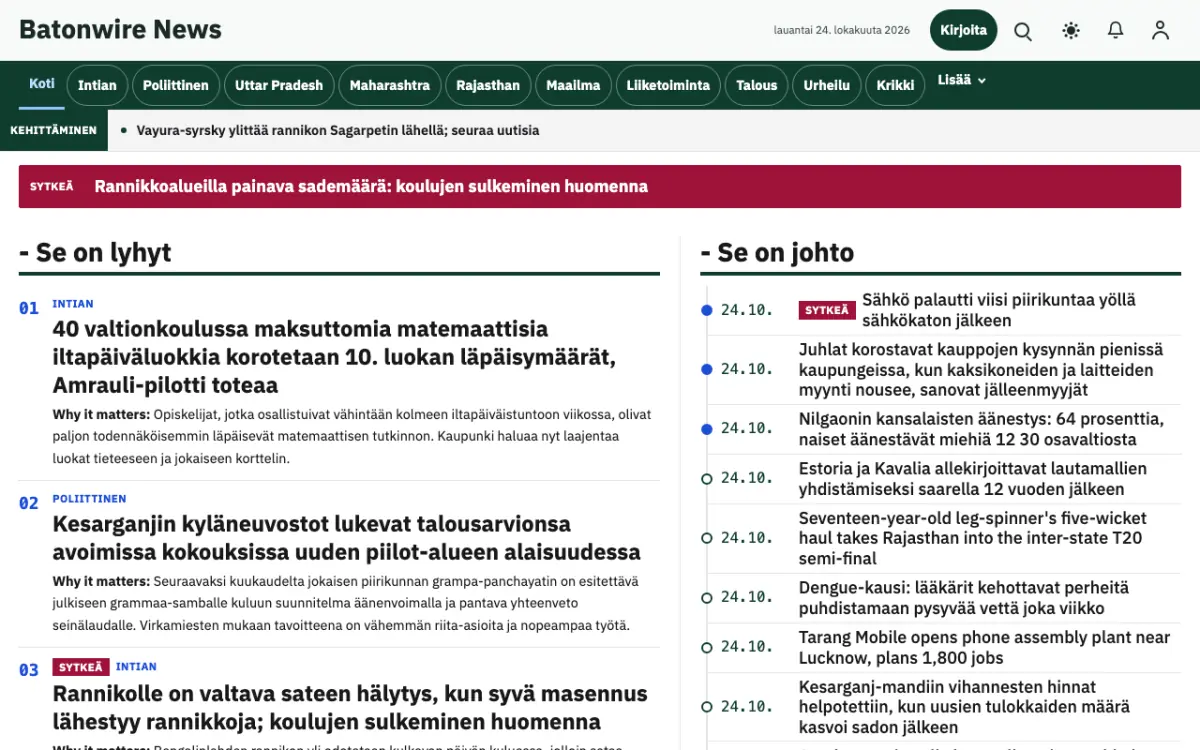Open the Maharashtra section
This screenshot has height=750, width=1200.
(x=390, y=85)
